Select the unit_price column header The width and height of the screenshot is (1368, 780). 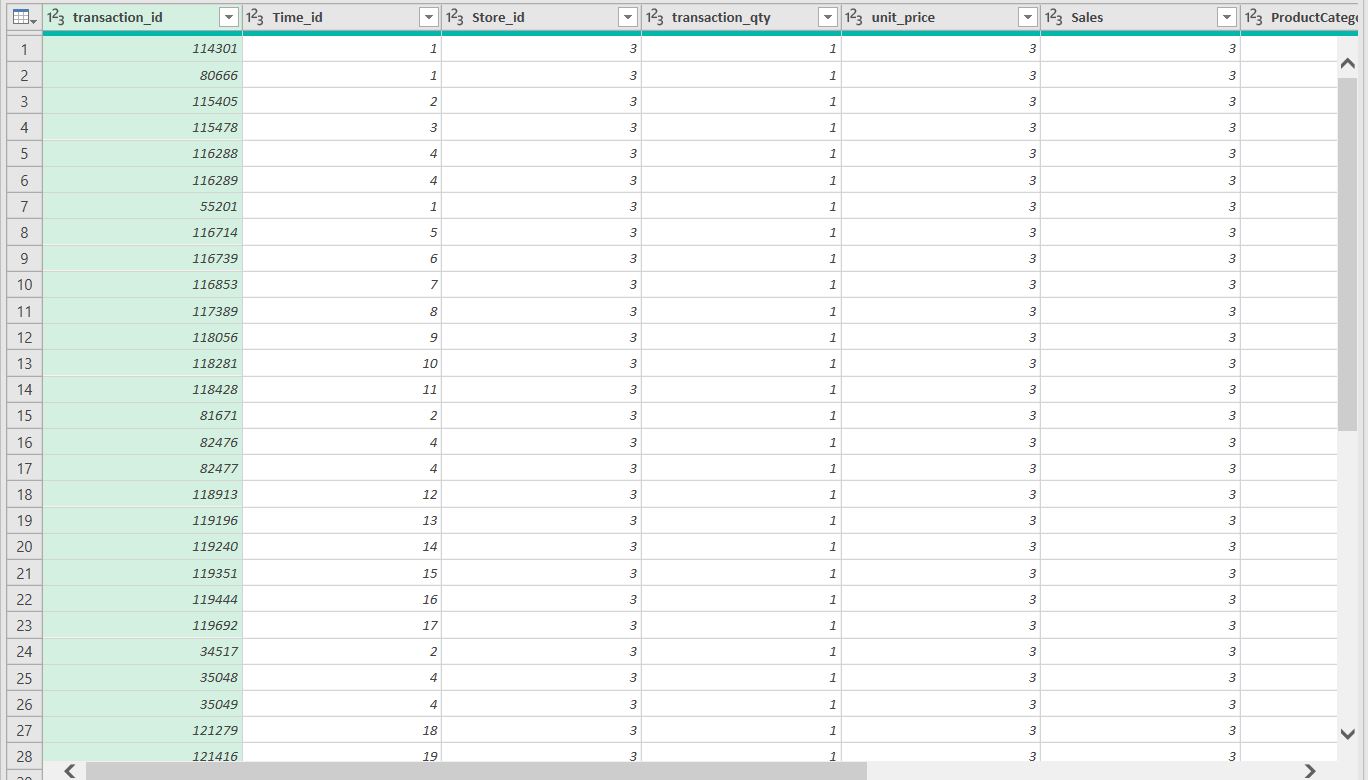tap(930, 18)
